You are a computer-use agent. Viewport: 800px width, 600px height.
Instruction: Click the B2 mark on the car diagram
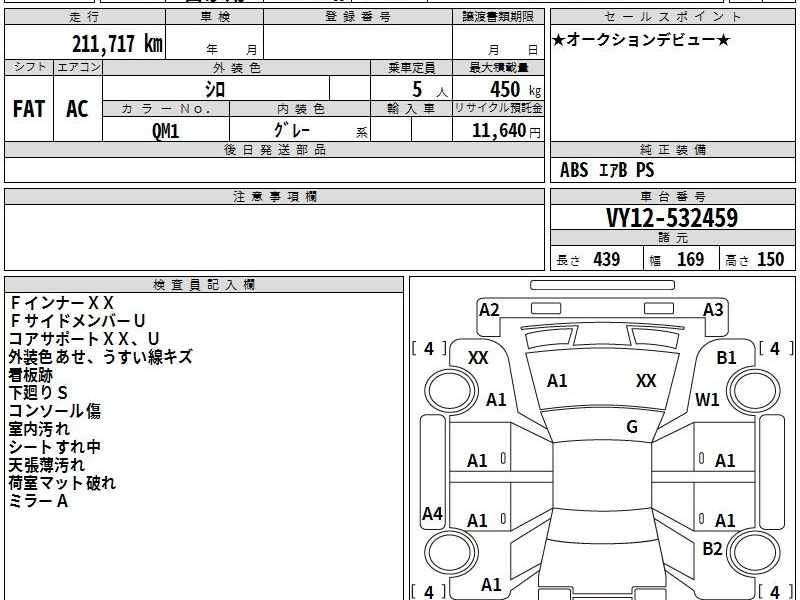tap(712, 549)
